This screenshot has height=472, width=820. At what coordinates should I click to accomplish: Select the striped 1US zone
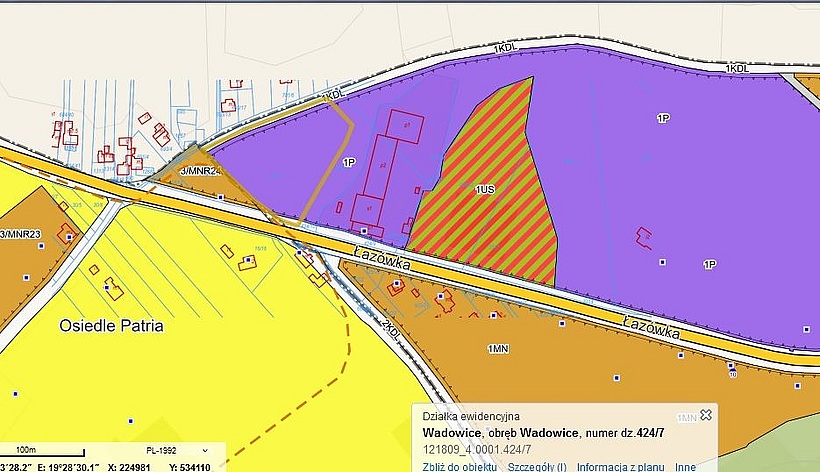point(485,187)
